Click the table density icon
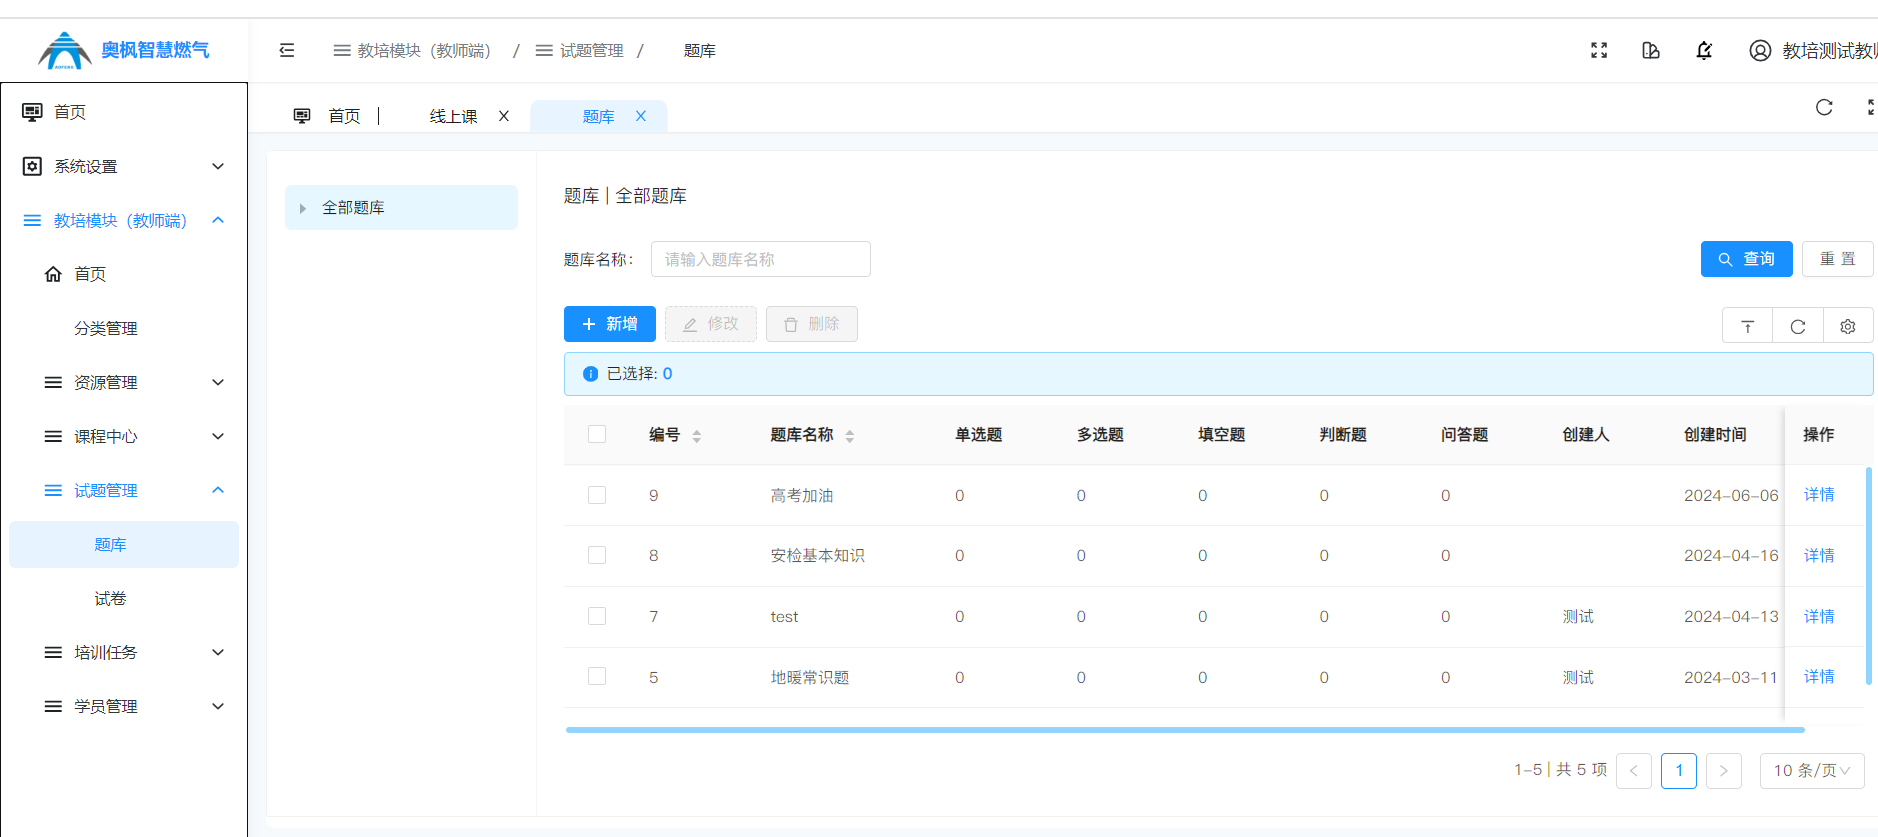The image size is (1878, 837). [x=1747, y=326]
